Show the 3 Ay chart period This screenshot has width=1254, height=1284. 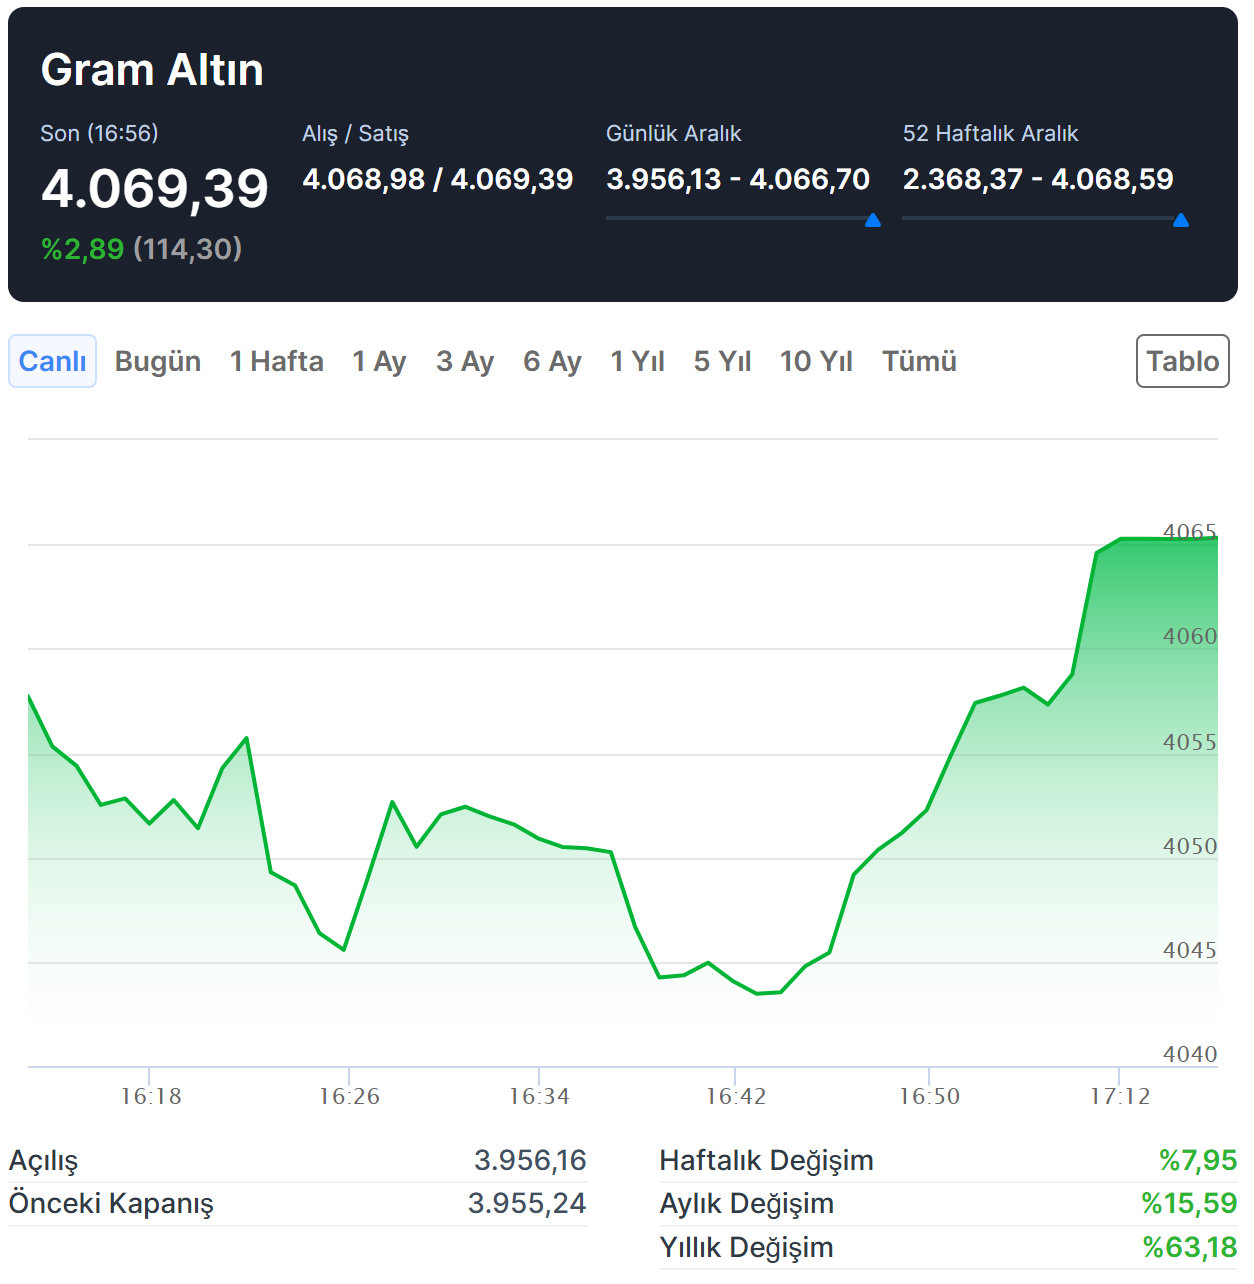point(465,361)
